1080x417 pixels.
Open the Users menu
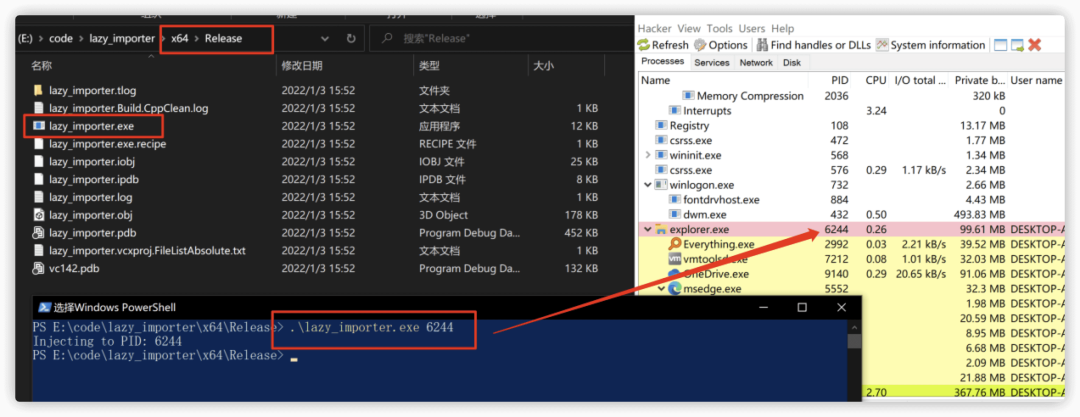(752, 28)
